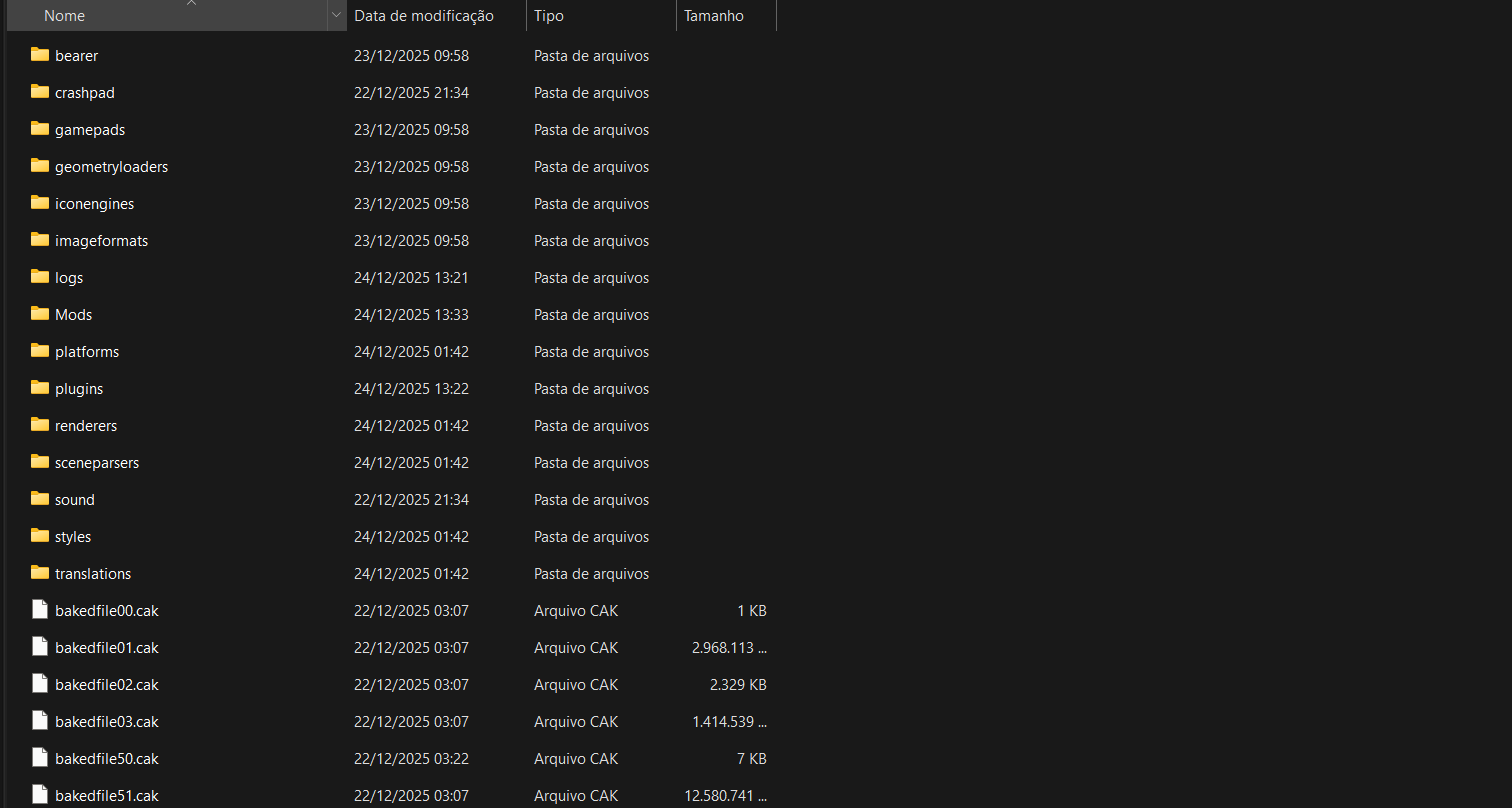Click the sceneparsers folder icon
Screen dimensions: 1512x808
click(x=40, y=462)
